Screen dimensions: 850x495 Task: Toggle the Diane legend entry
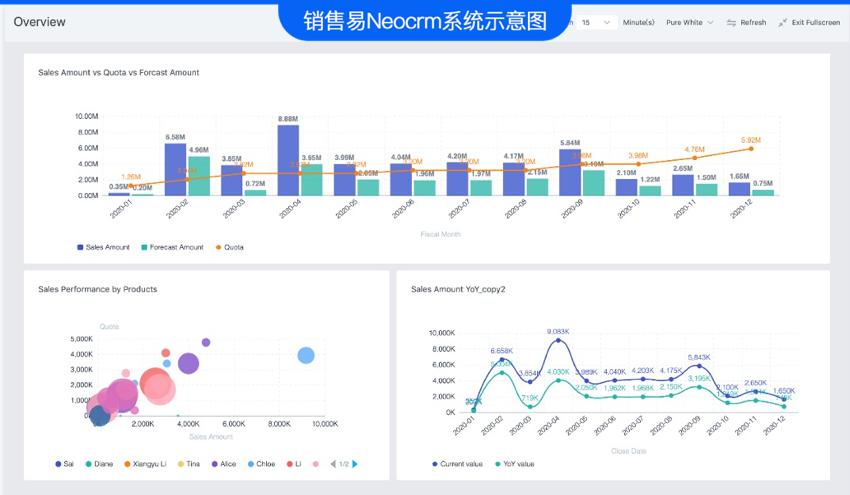(99, 464)
